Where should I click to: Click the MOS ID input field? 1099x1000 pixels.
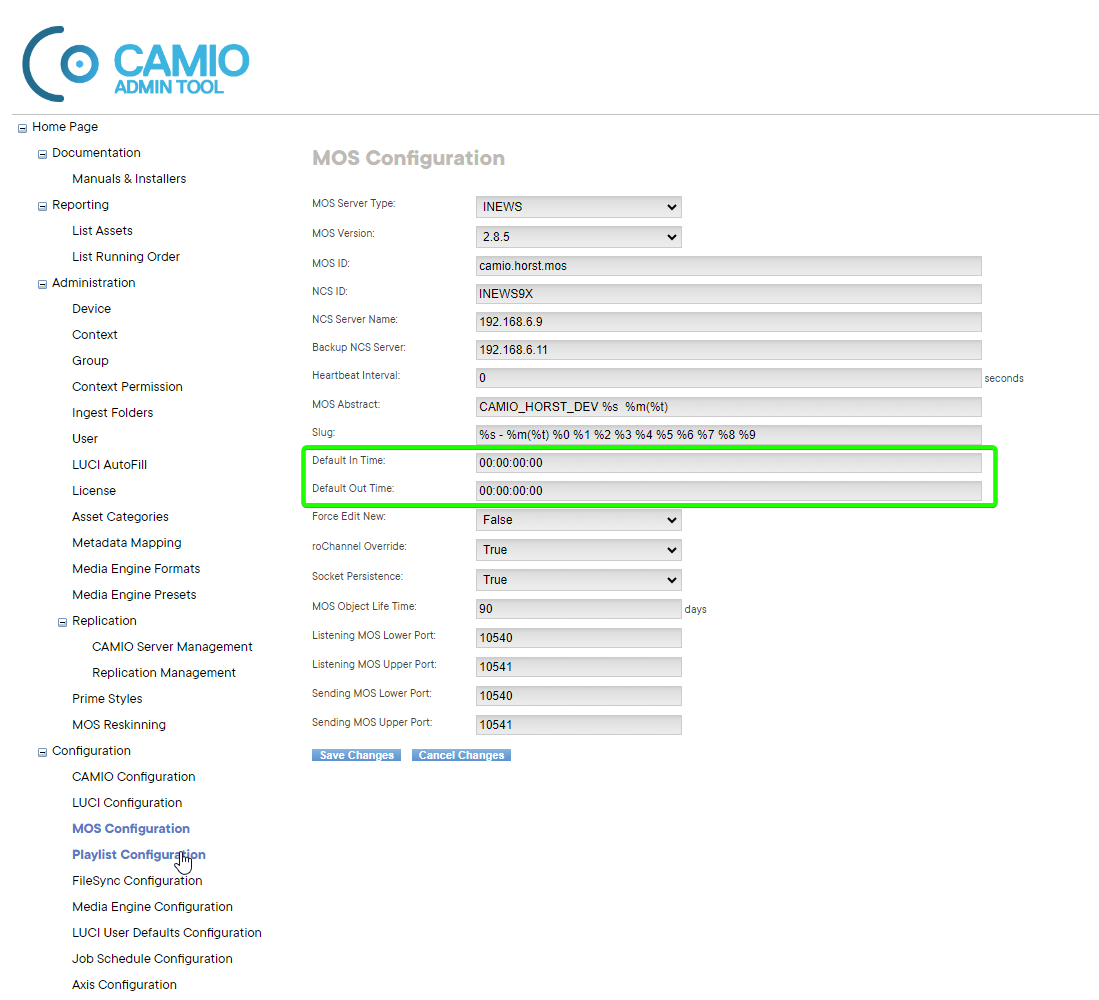(728, 266)
